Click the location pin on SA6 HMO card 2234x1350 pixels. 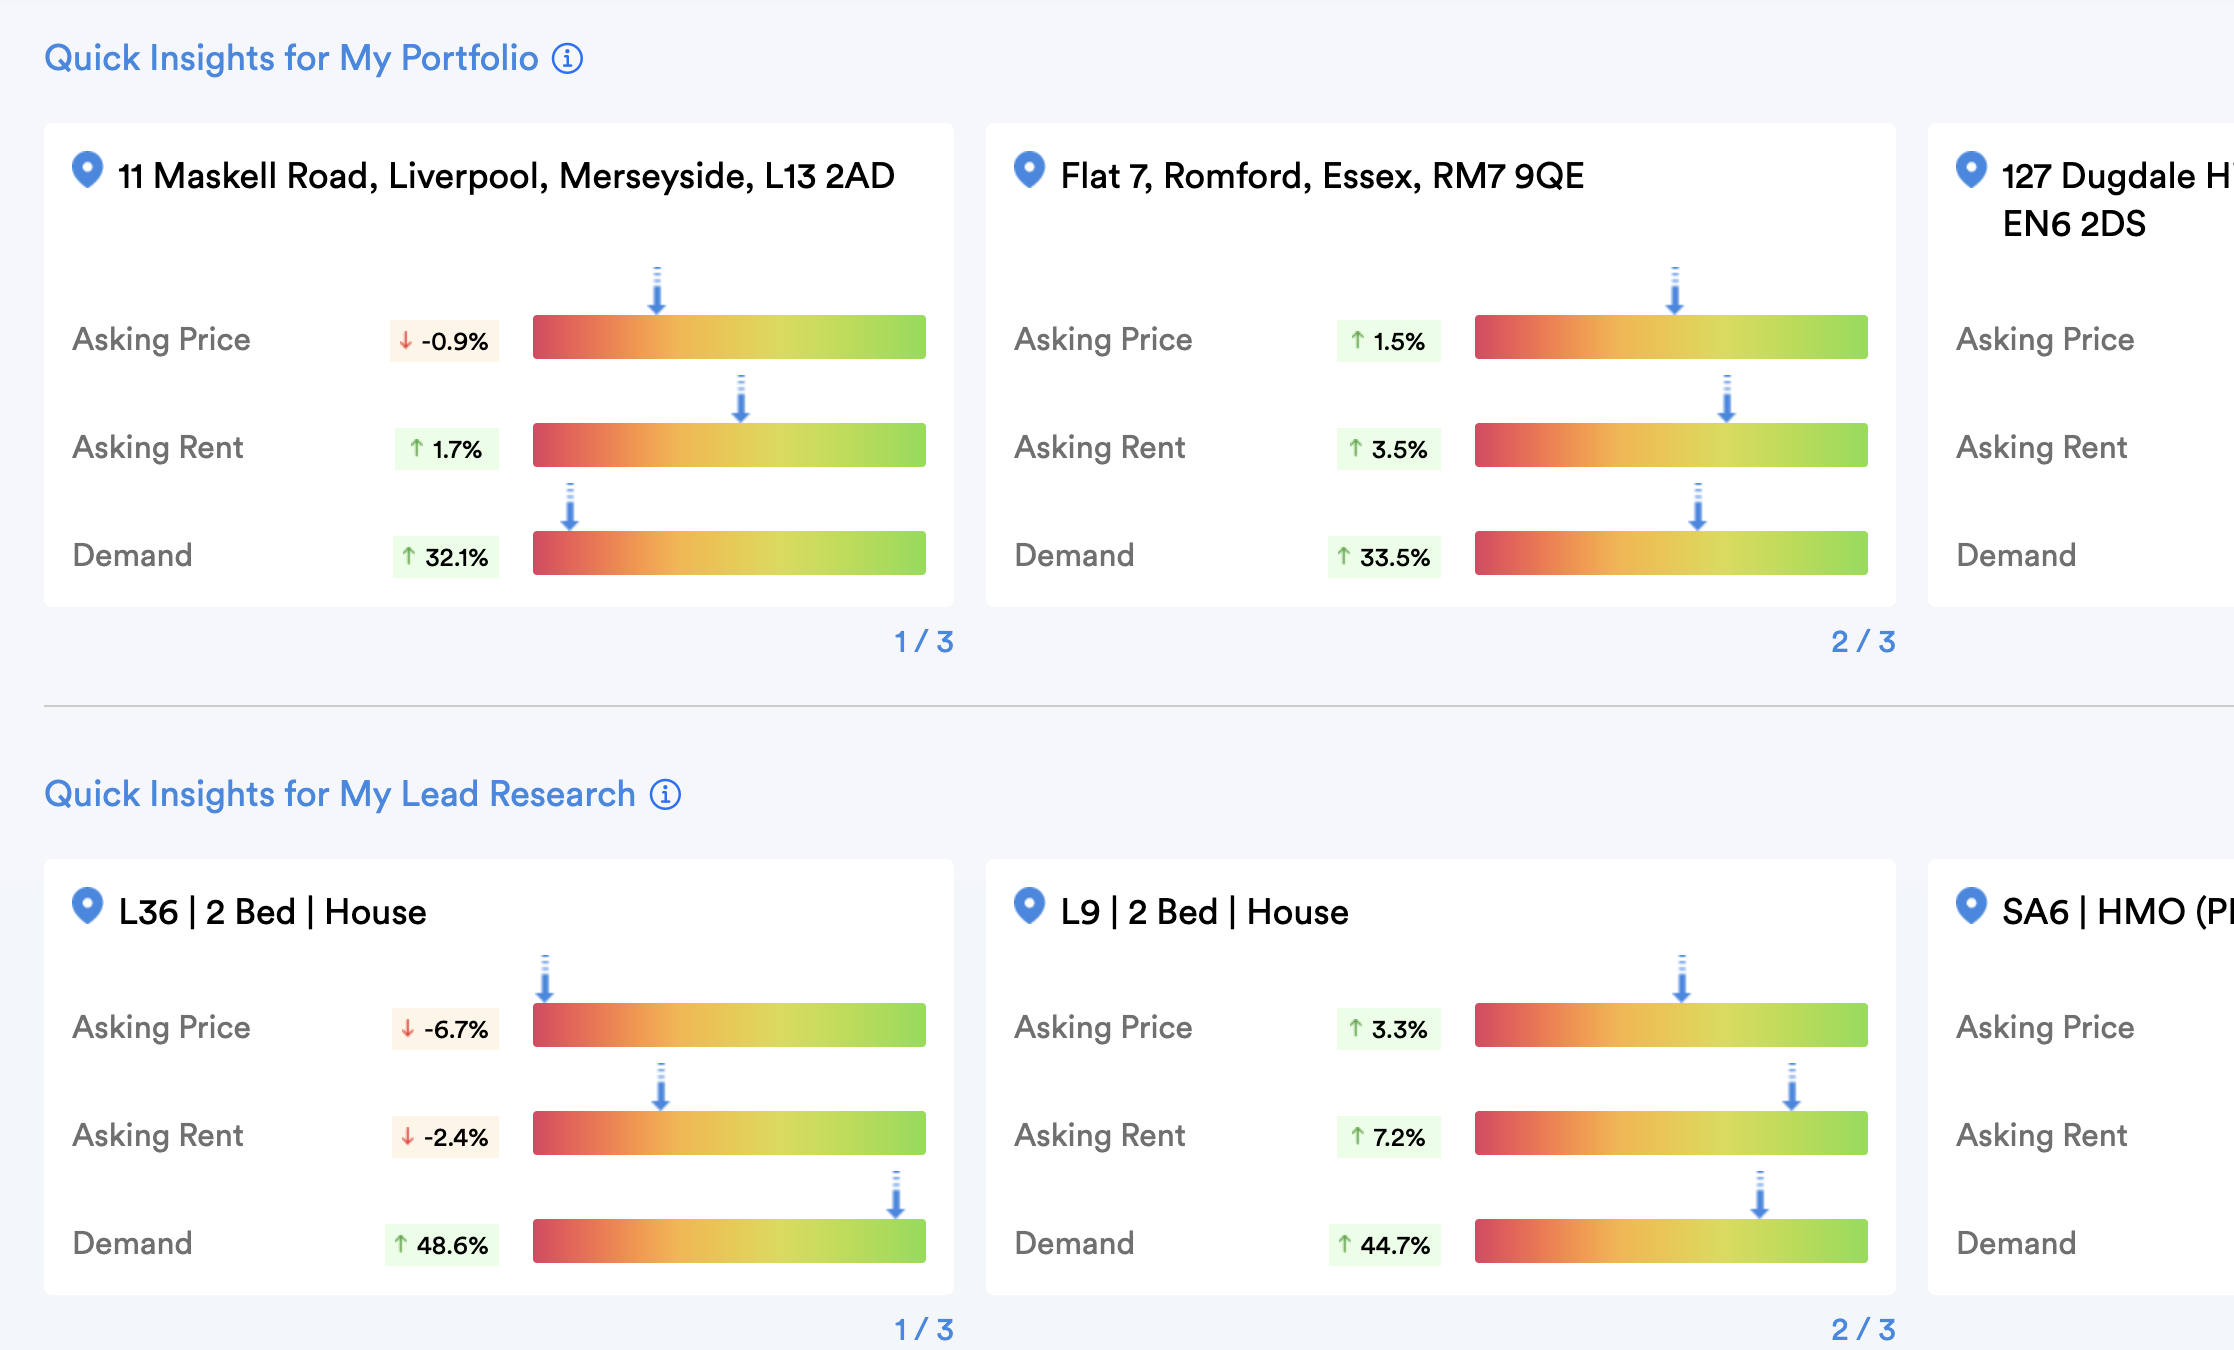(x=1971, y=907)
